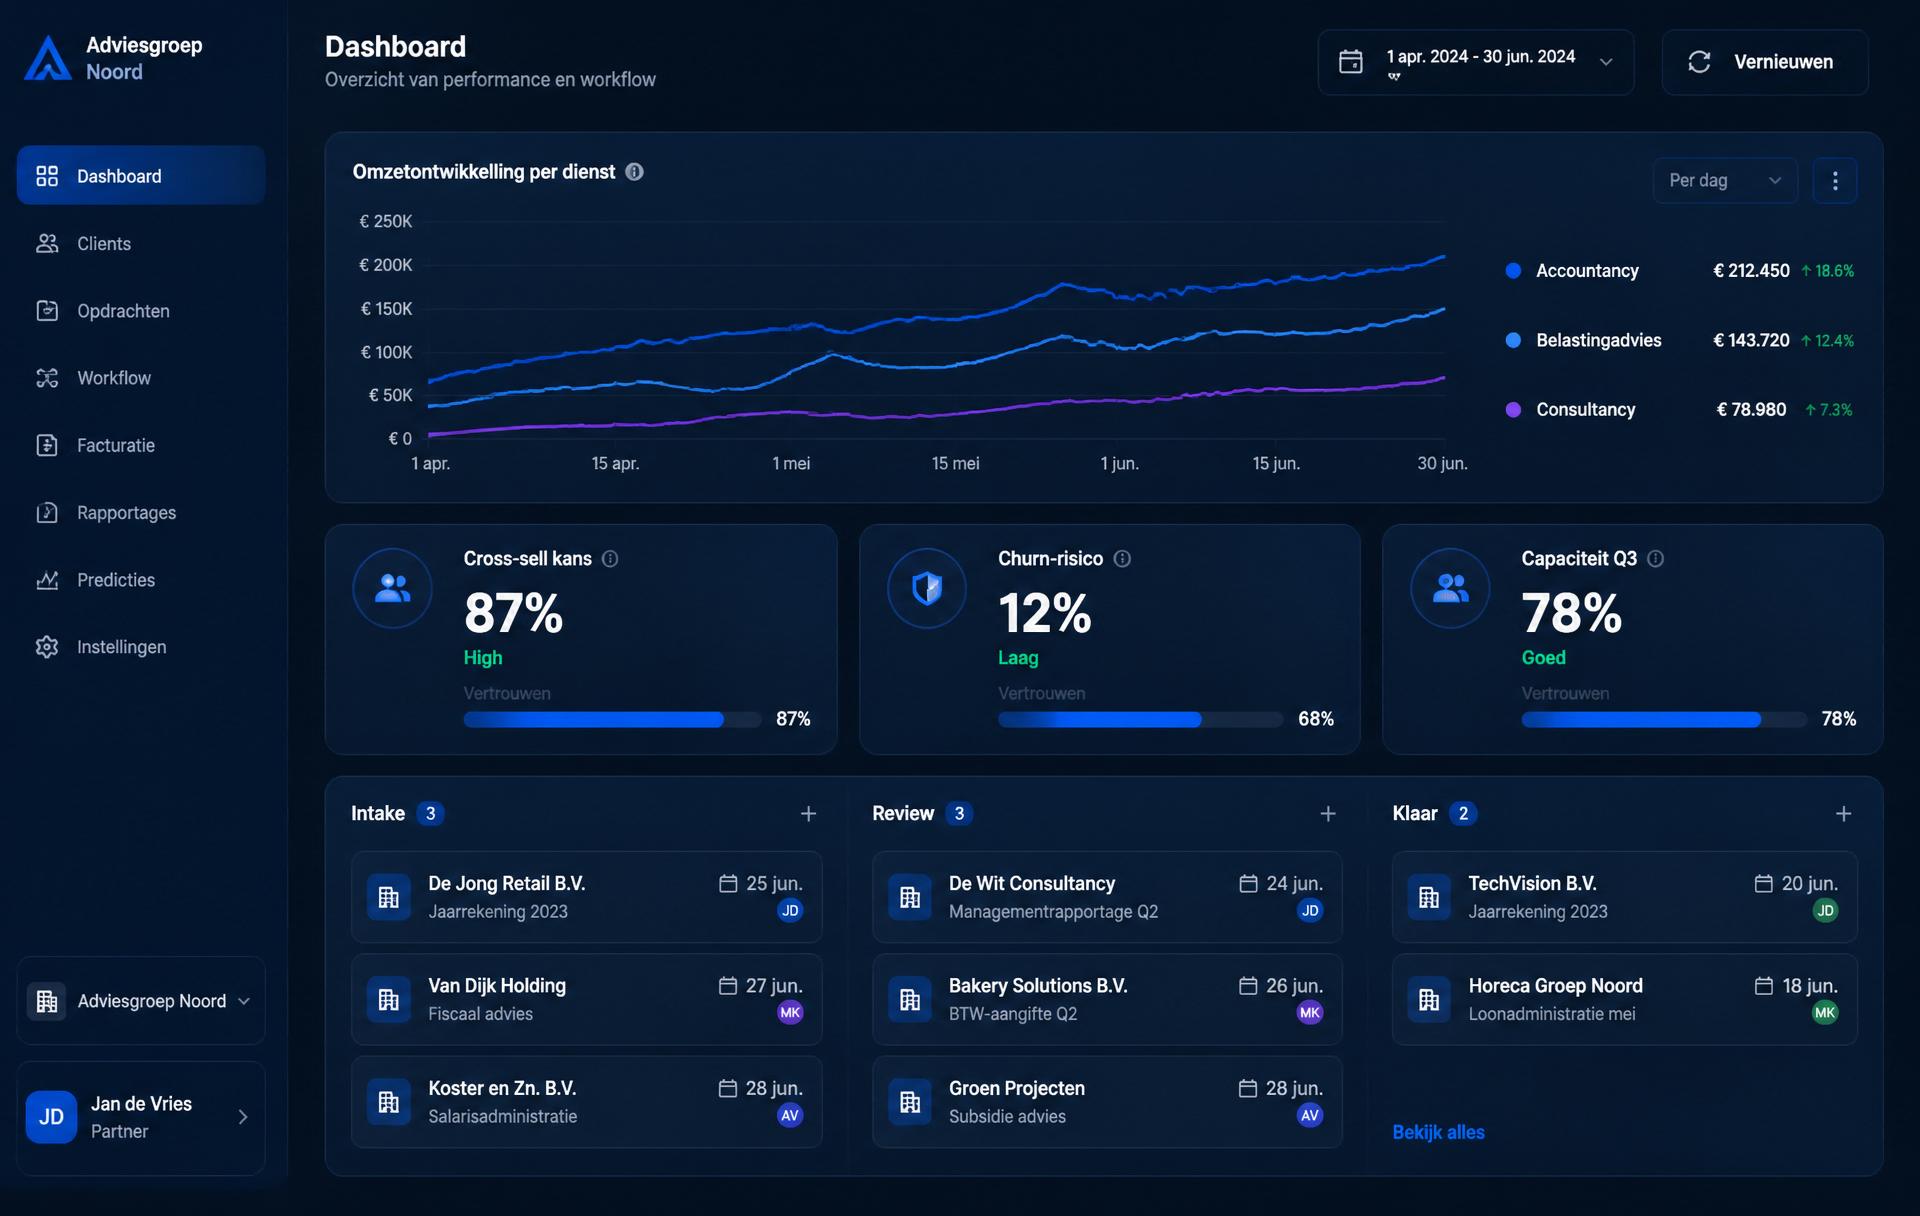
Task: Add a card to Intake column
Action: click(x=808, y=814)
